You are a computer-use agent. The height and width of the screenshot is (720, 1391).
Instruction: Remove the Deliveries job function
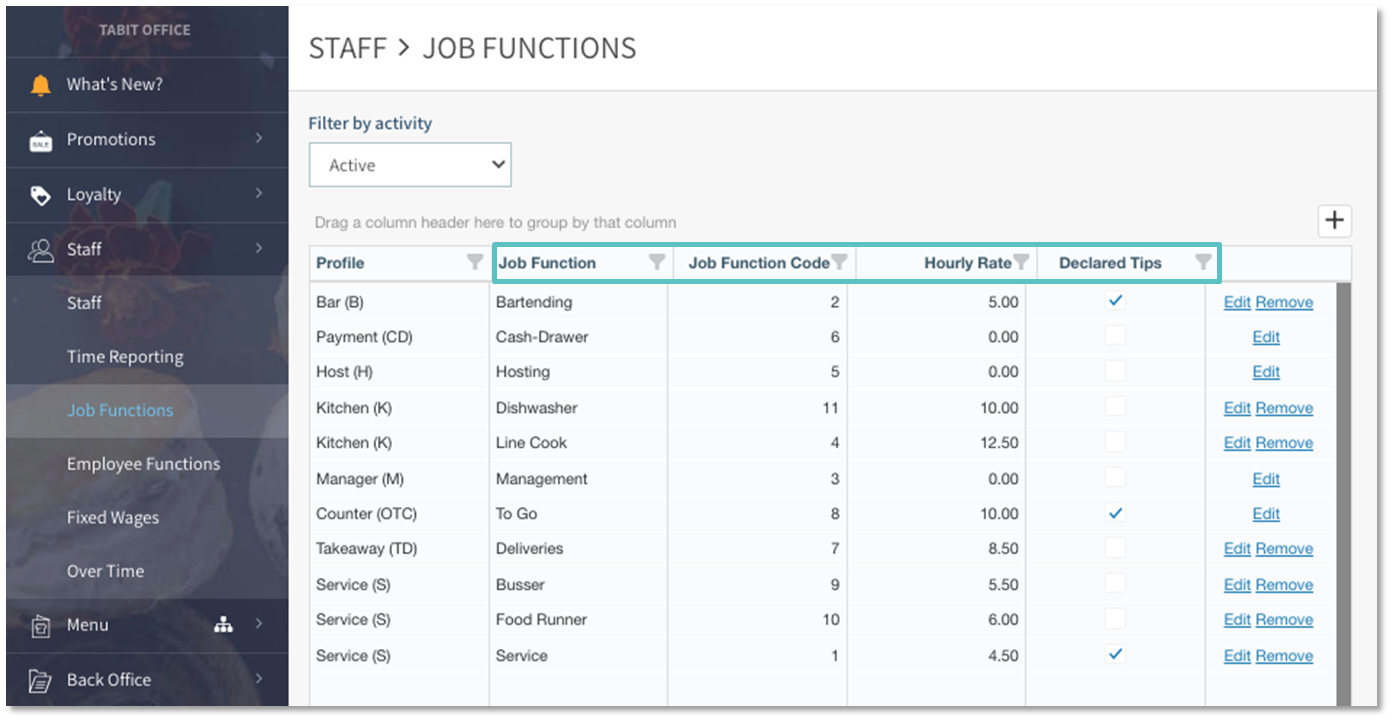pyautogui.click(x=1284, y=549)
